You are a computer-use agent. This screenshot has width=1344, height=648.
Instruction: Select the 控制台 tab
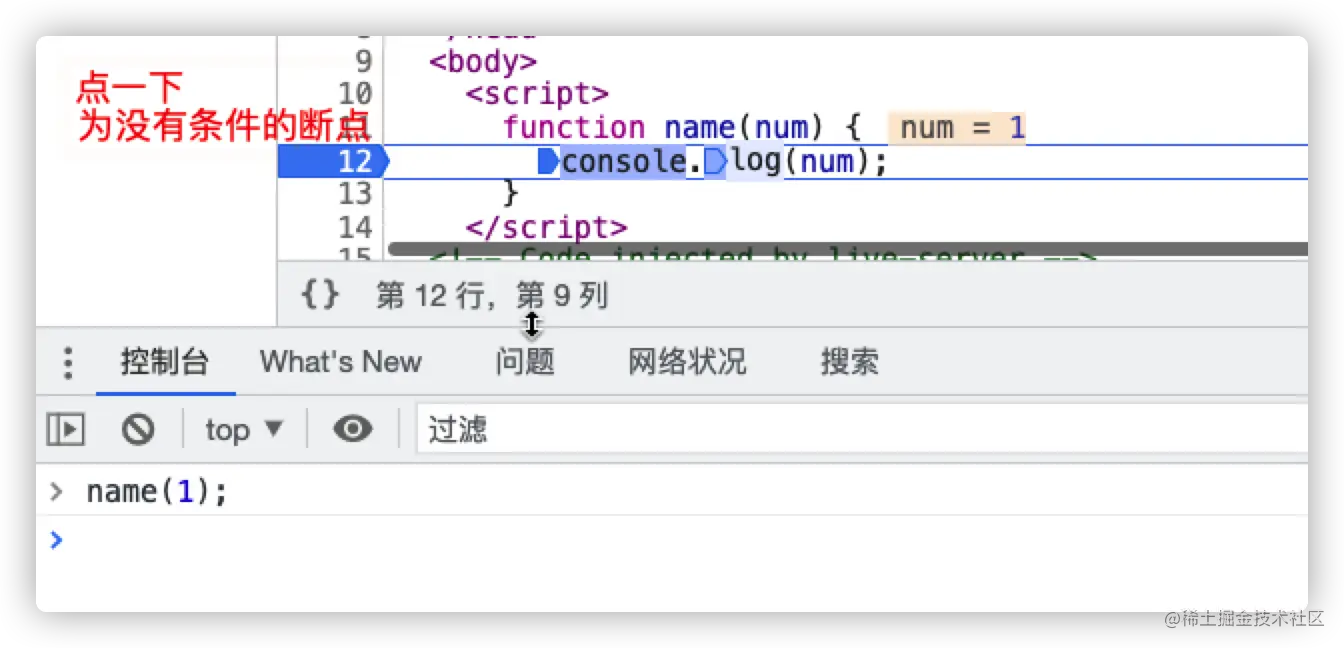click(165, 362)
